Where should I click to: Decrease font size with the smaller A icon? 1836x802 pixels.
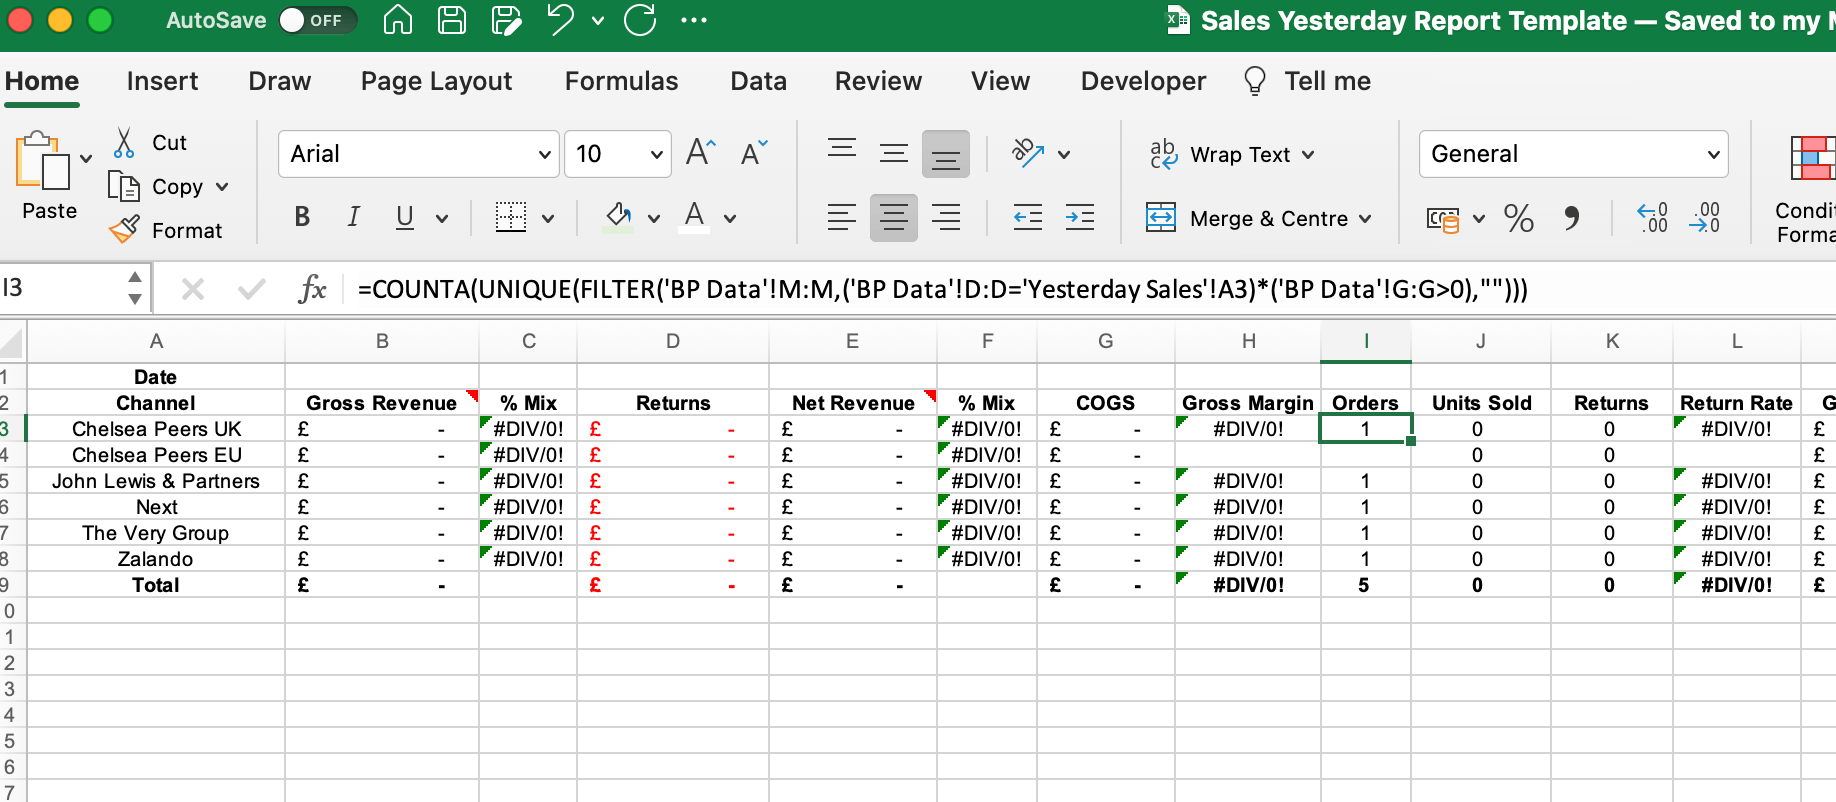[x=754, y=153]
